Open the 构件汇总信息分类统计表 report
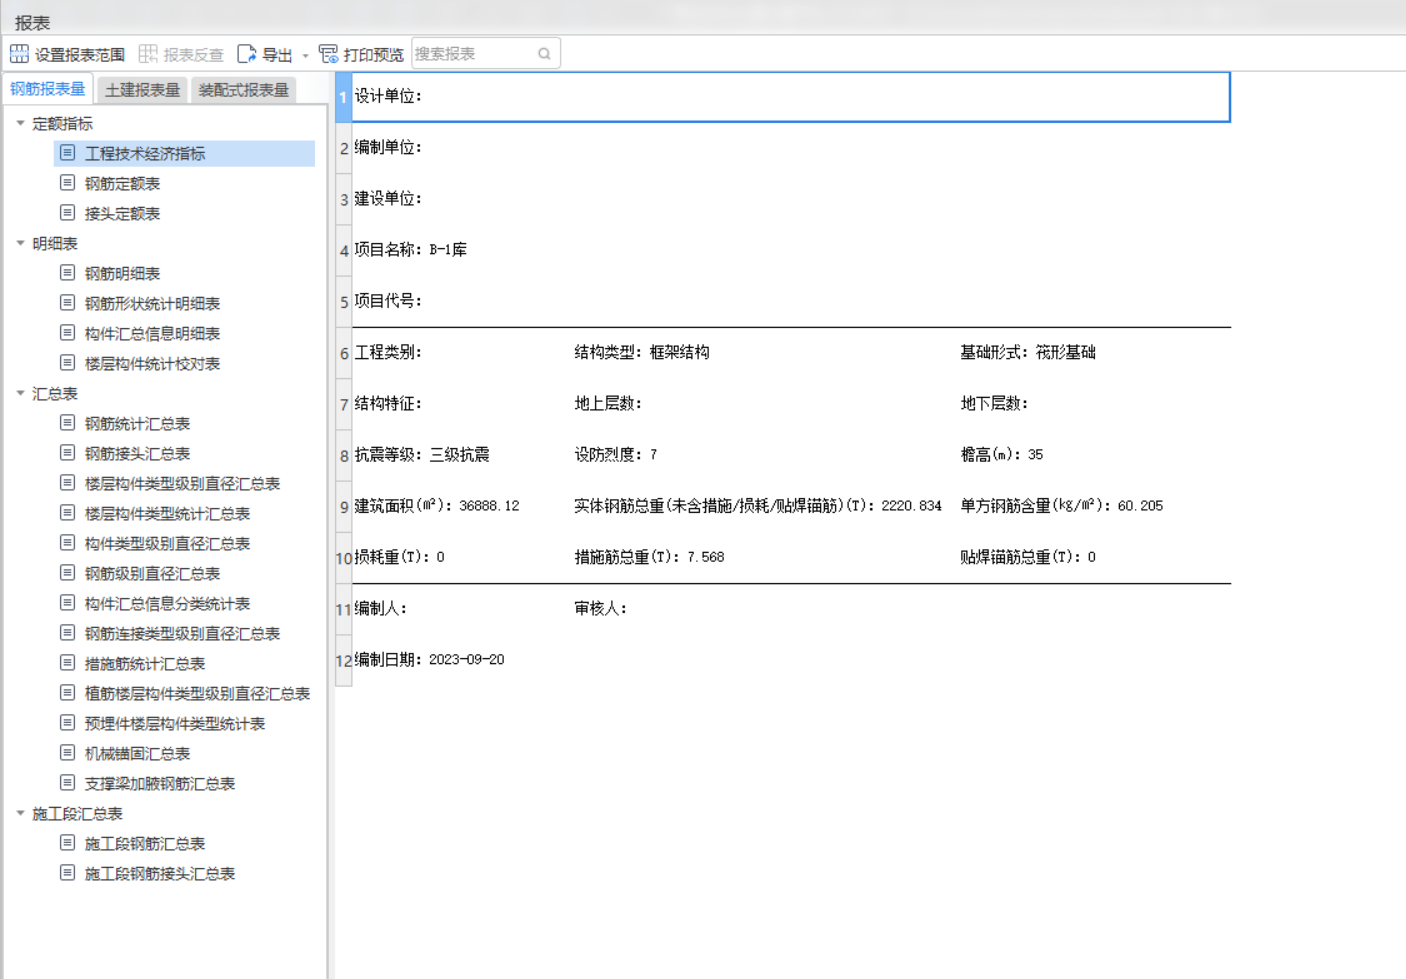1406x979 pixels. pyautogui.click(x=167, y=603)
